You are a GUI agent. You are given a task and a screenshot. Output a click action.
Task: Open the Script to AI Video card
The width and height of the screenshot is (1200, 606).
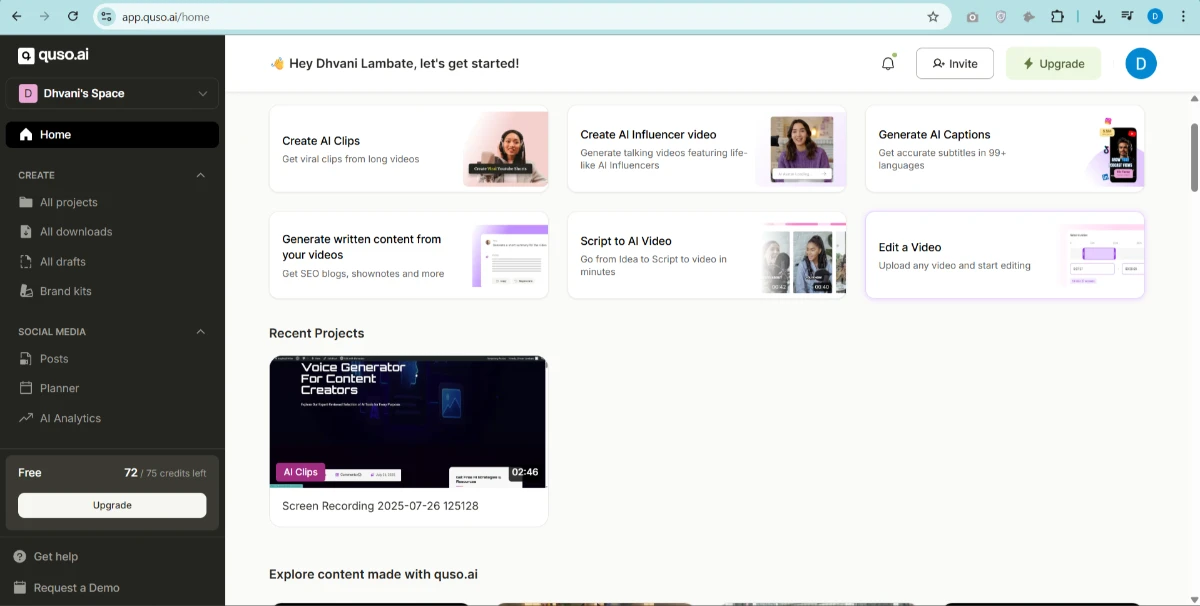pyautogui.click(x=707, y=255)
